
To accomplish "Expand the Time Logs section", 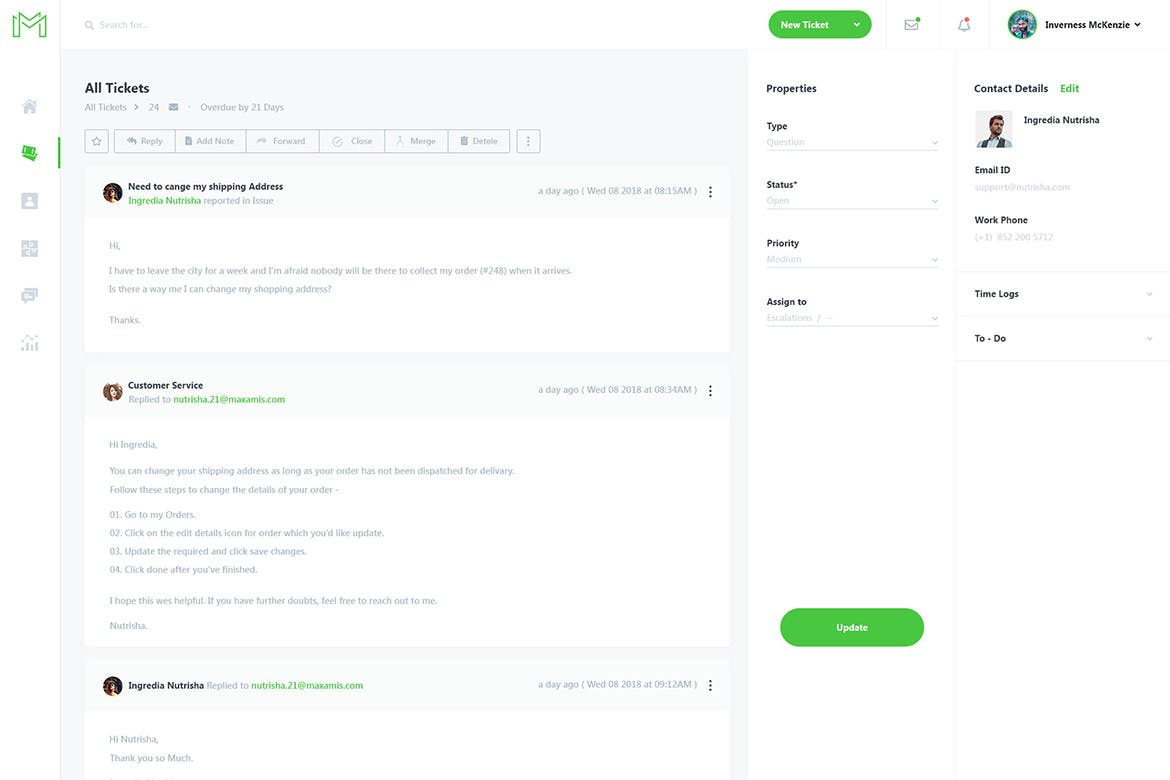I will (1062, 294).
